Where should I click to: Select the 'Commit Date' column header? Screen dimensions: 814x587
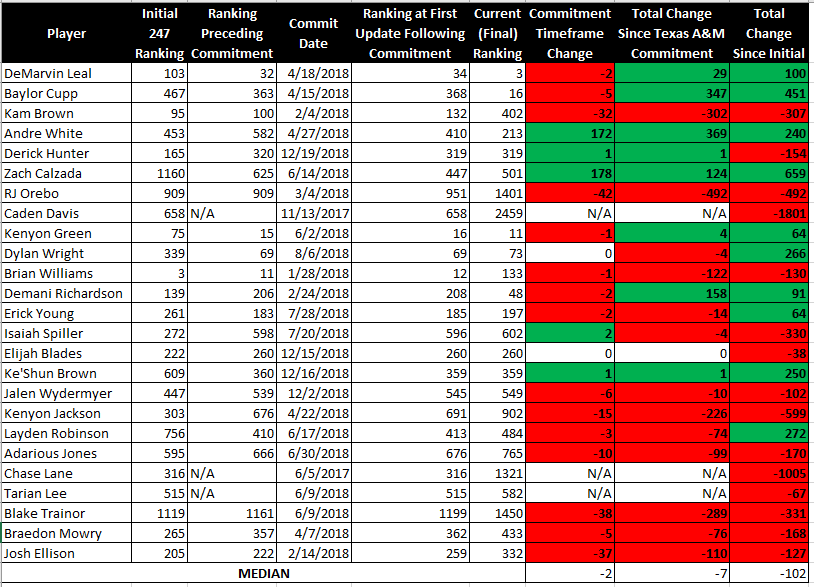314,33
